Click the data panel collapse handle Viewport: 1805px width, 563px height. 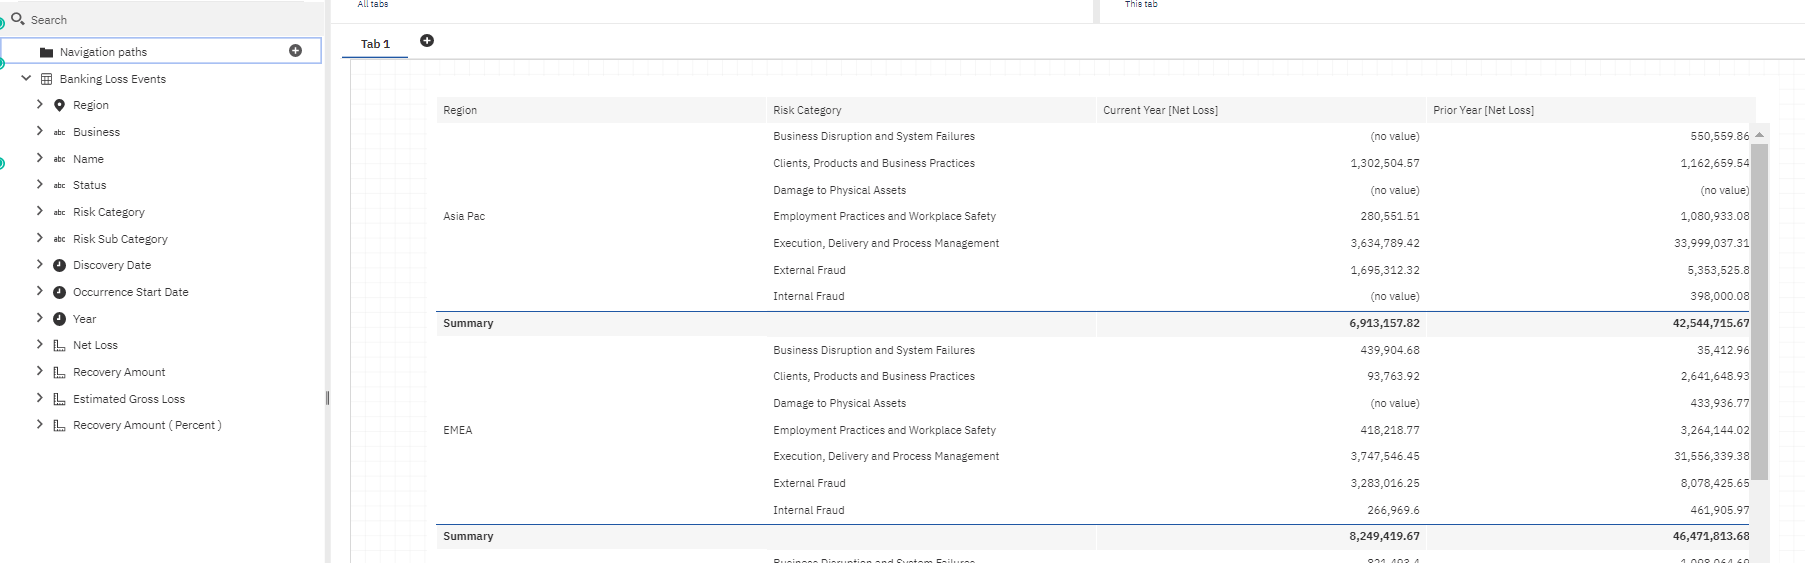[x=327, y=398]
